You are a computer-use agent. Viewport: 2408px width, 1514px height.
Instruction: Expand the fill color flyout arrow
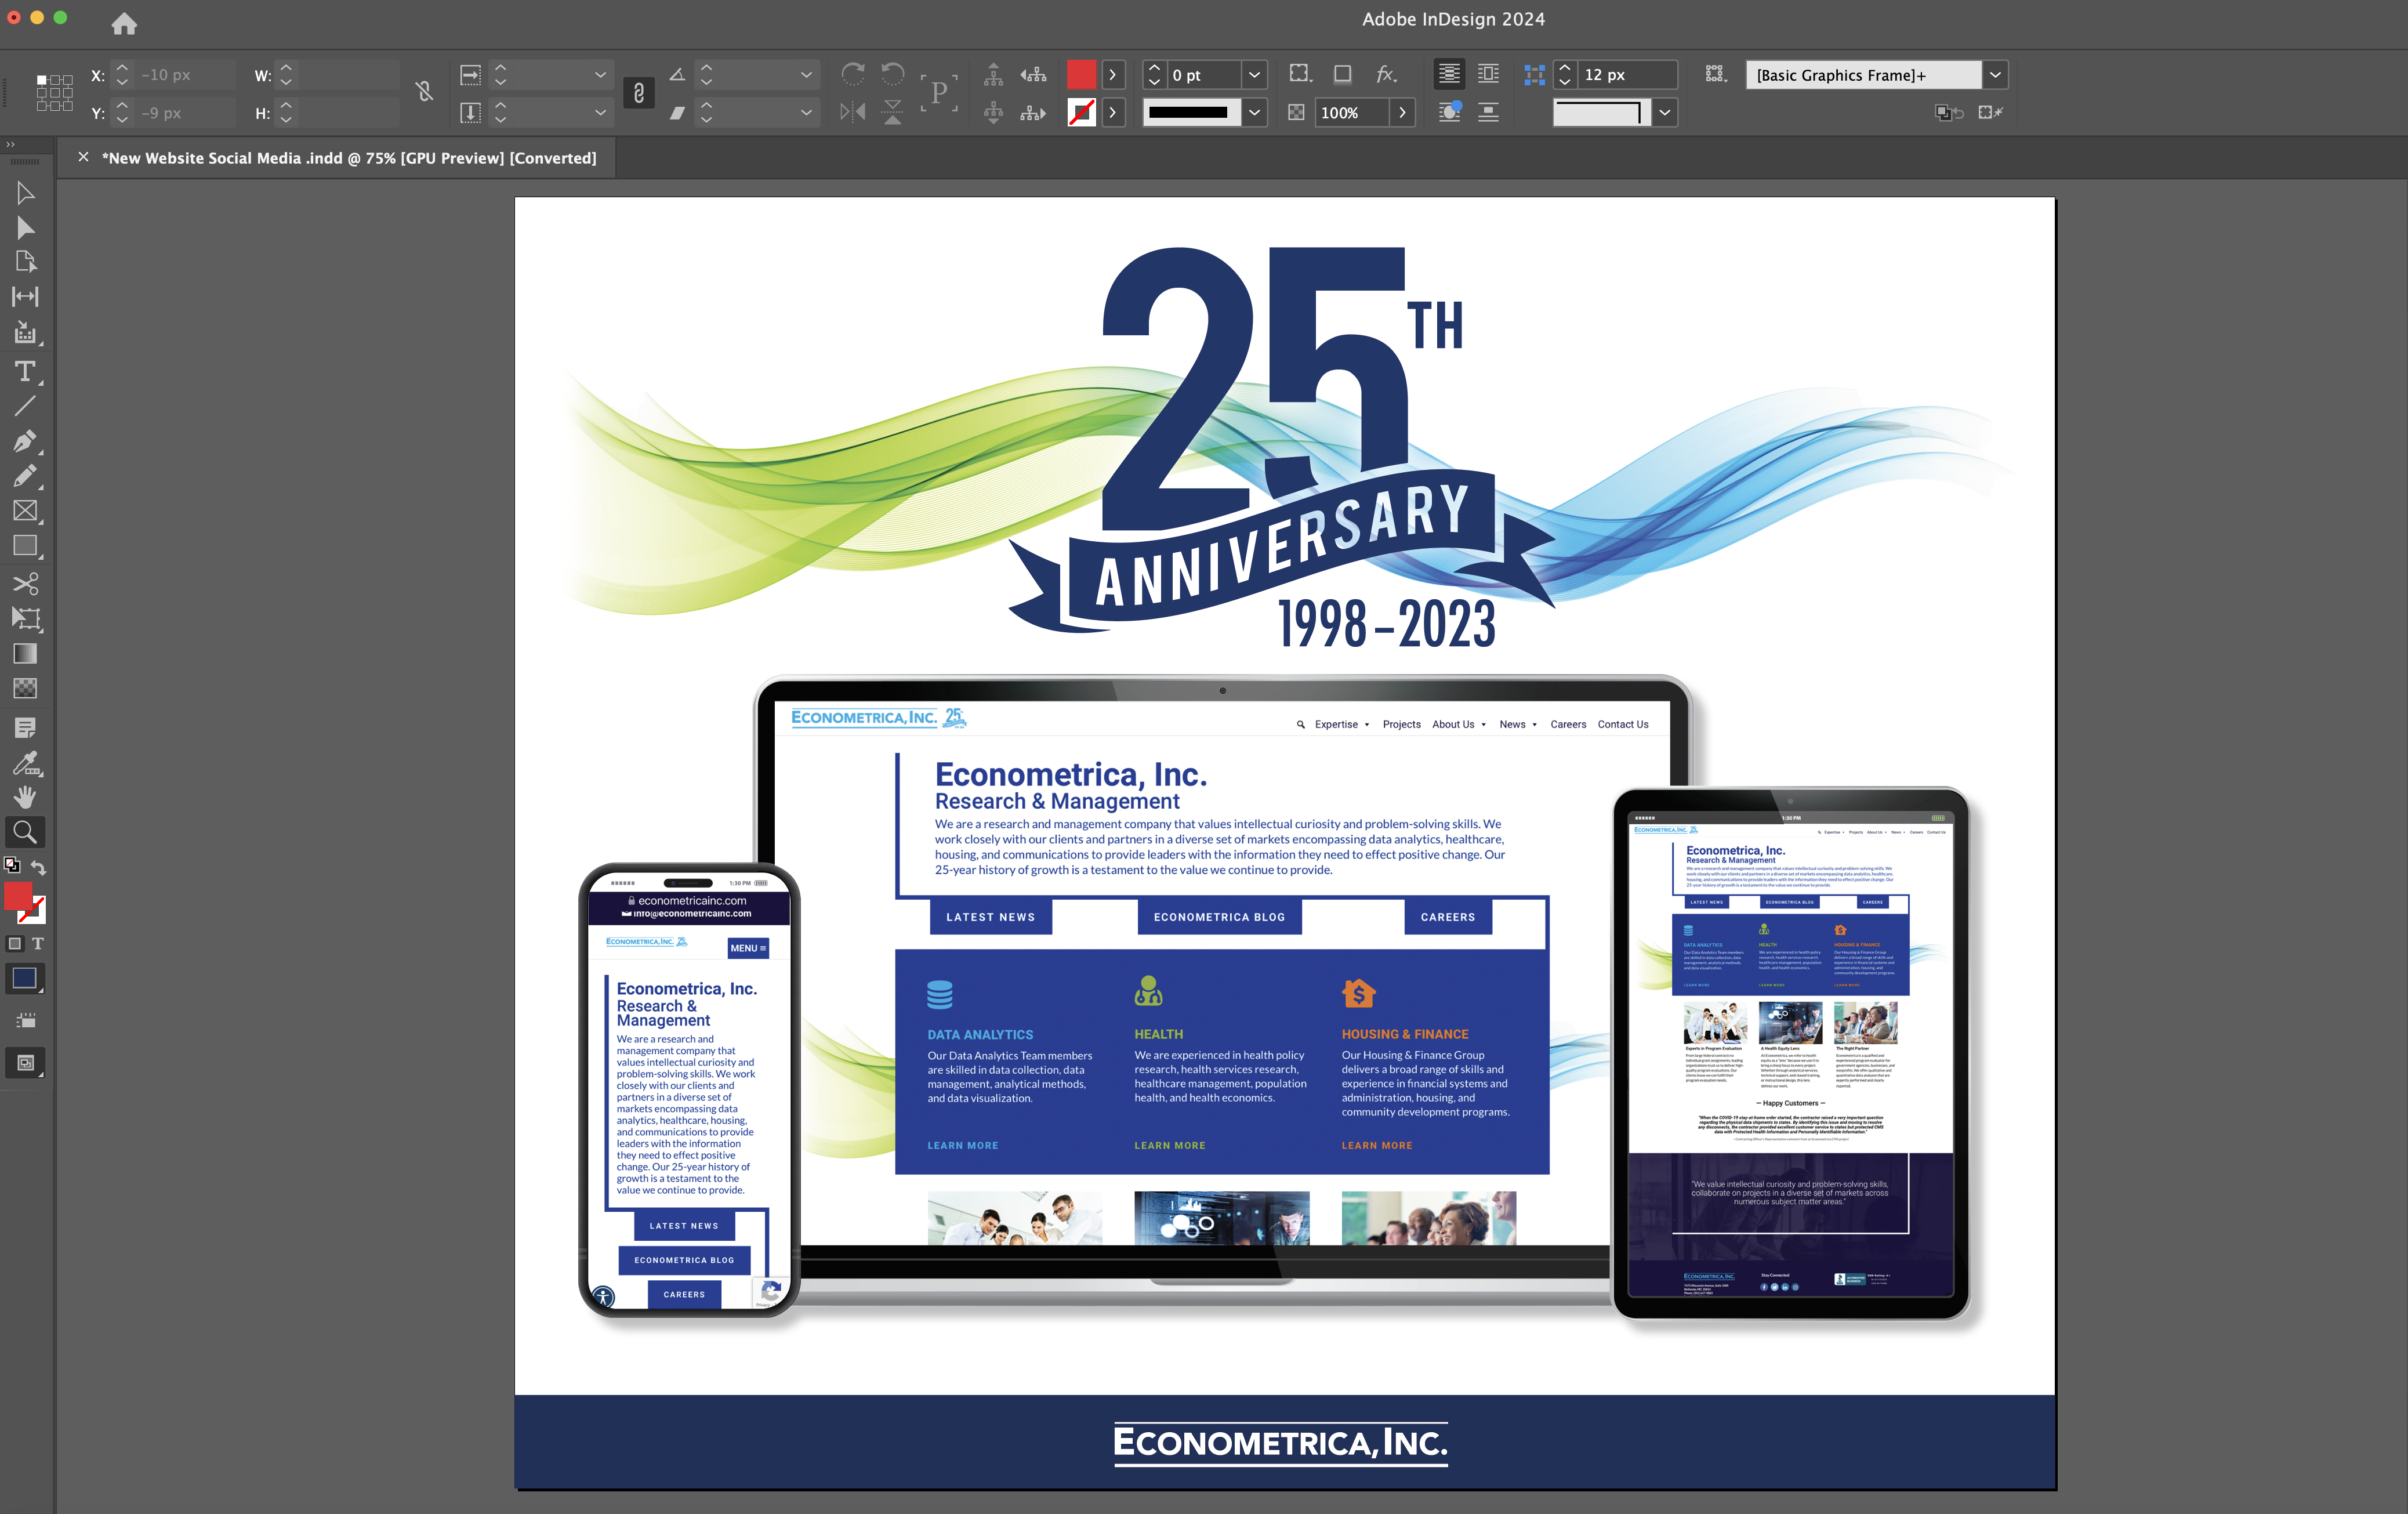pyautogui.click(x=1113, y=75)
